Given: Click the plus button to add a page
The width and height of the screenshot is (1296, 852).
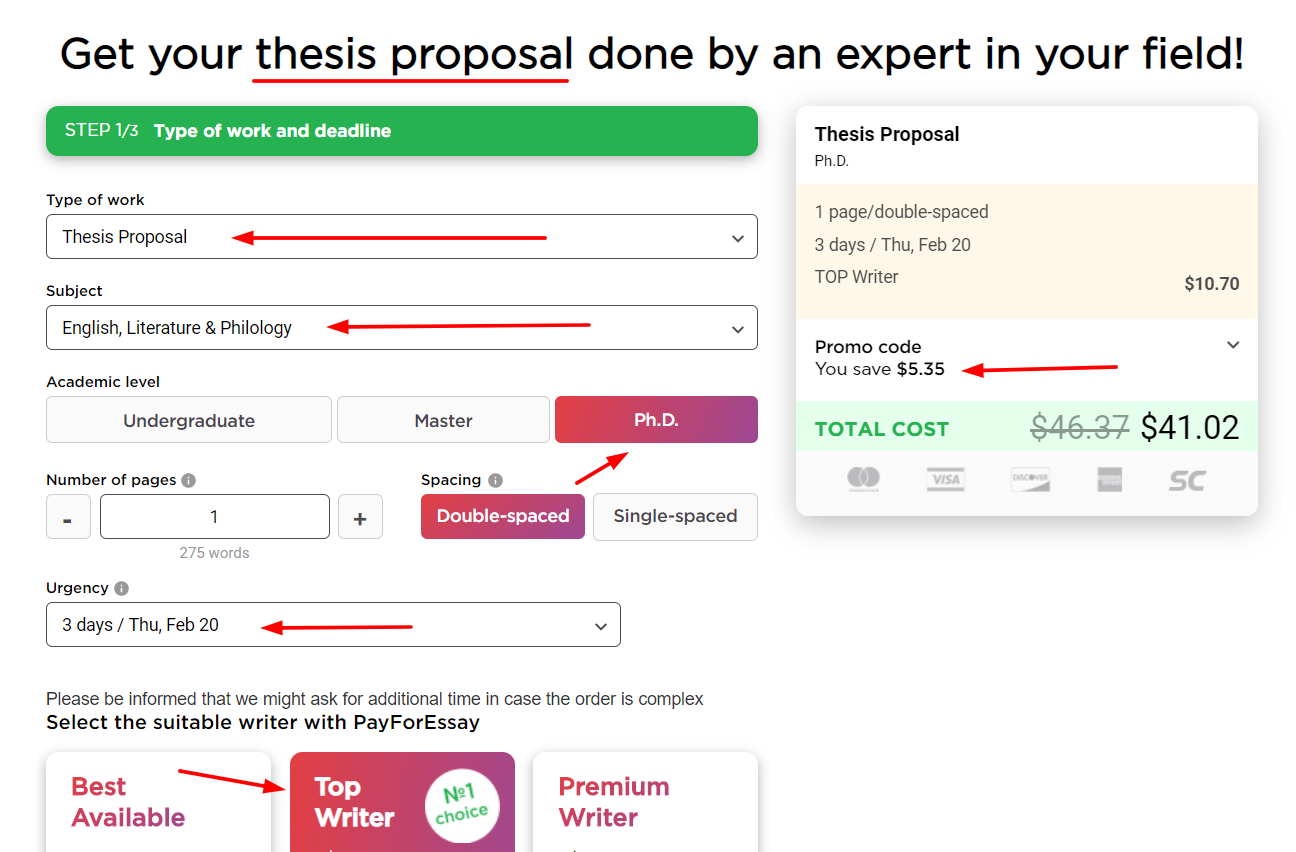Looking at the screenshot, I should (360, 516).
